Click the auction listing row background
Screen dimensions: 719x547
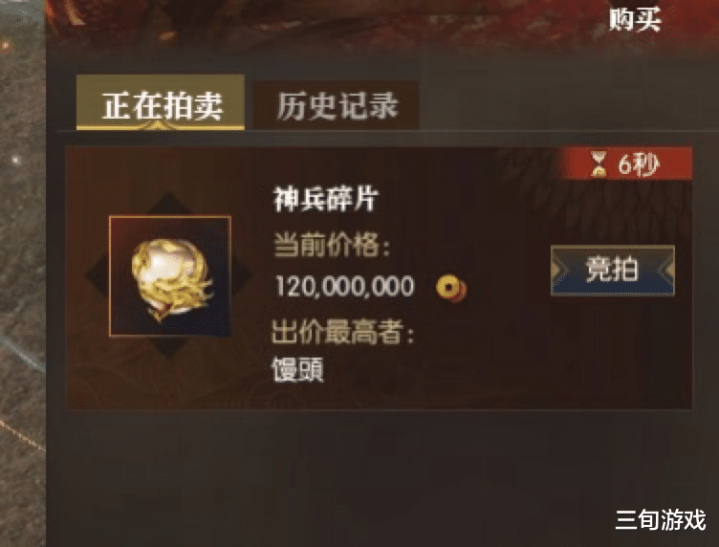379,277
